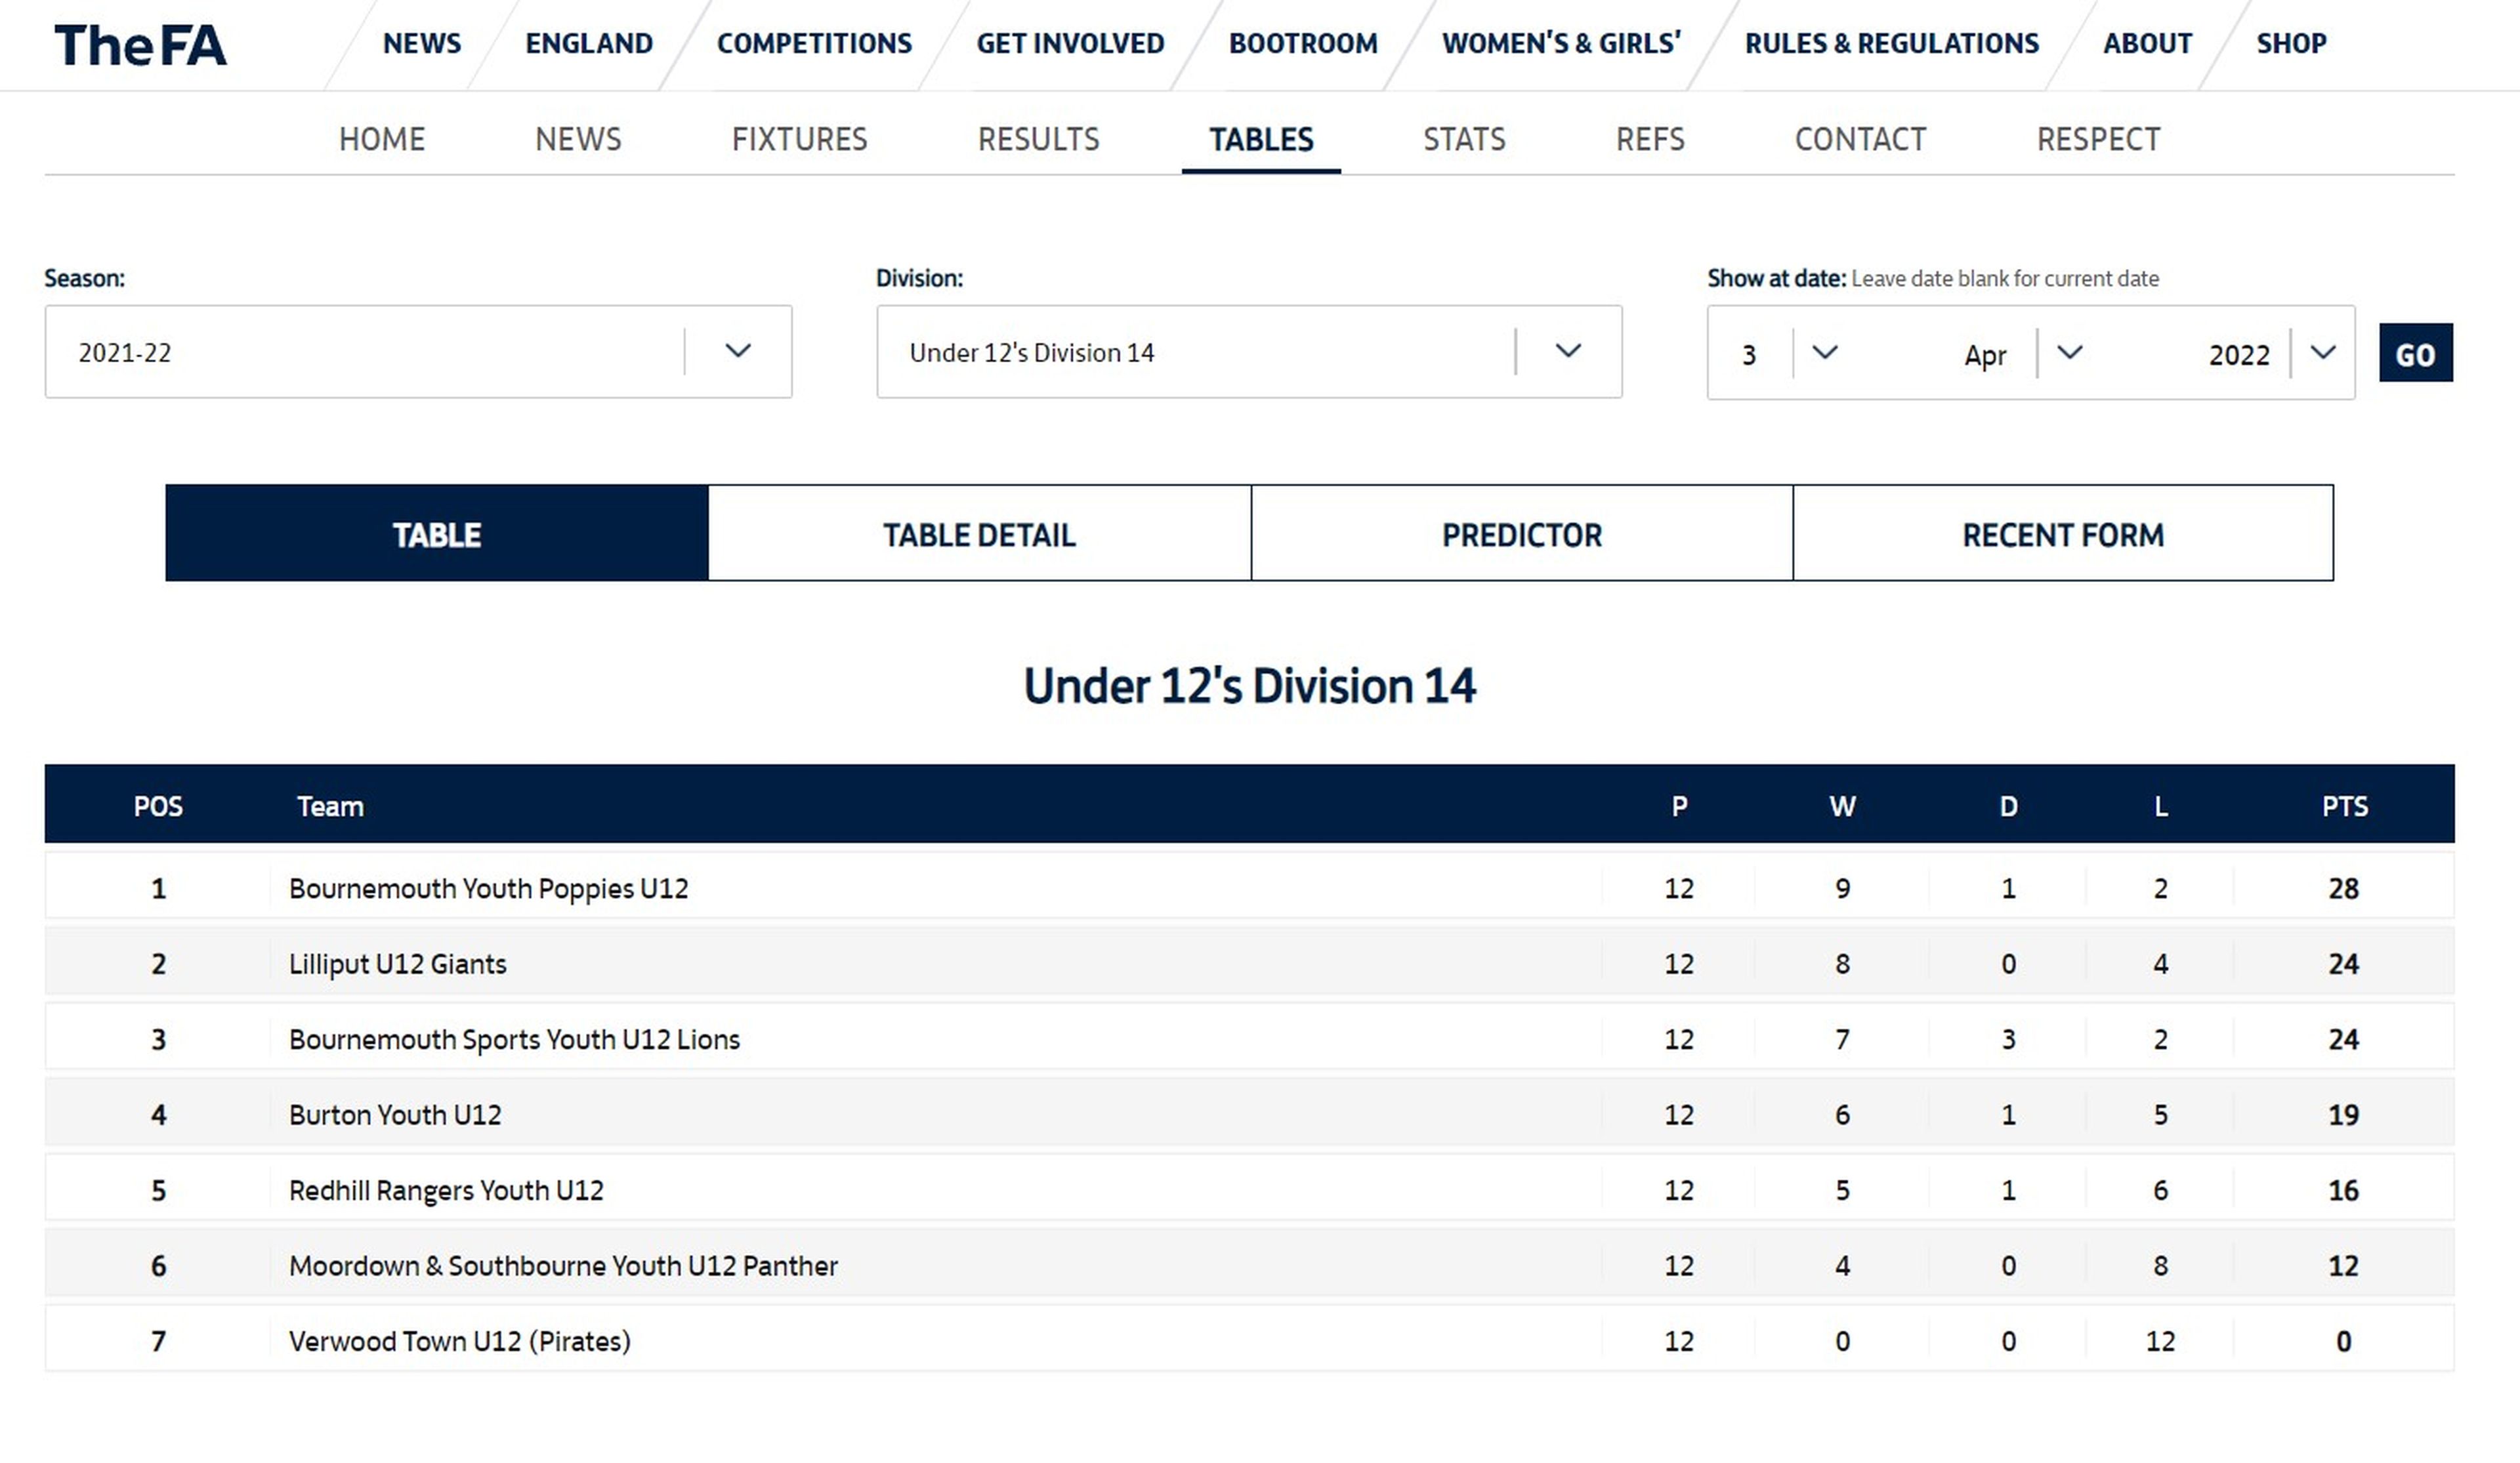Select Moordown & Southbourne Youth U12 Panther
2520x1463 pixels.
click(x=563, y=1266)
